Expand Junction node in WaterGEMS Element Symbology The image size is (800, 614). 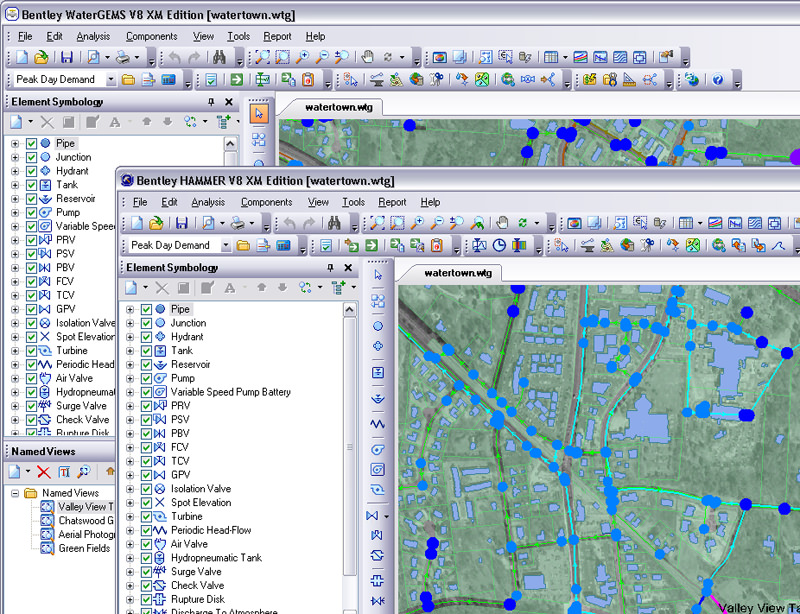coord(15,157)
